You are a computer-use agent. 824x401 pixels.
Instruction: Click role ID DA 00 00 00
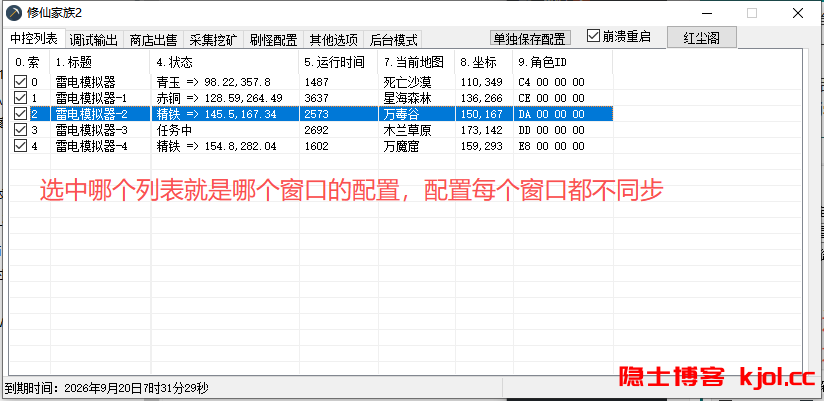pos(551,114)
